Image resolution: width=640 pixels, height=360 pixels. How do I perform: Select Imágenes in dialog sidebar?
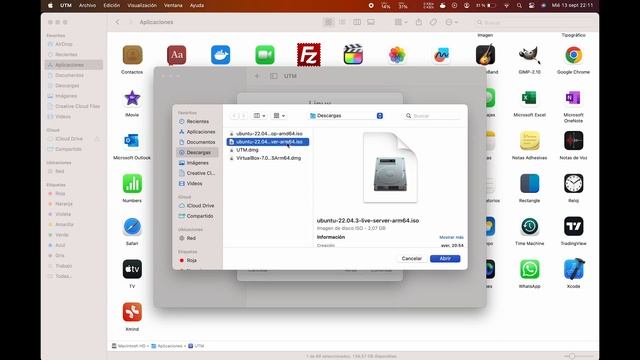pos(197,163)
